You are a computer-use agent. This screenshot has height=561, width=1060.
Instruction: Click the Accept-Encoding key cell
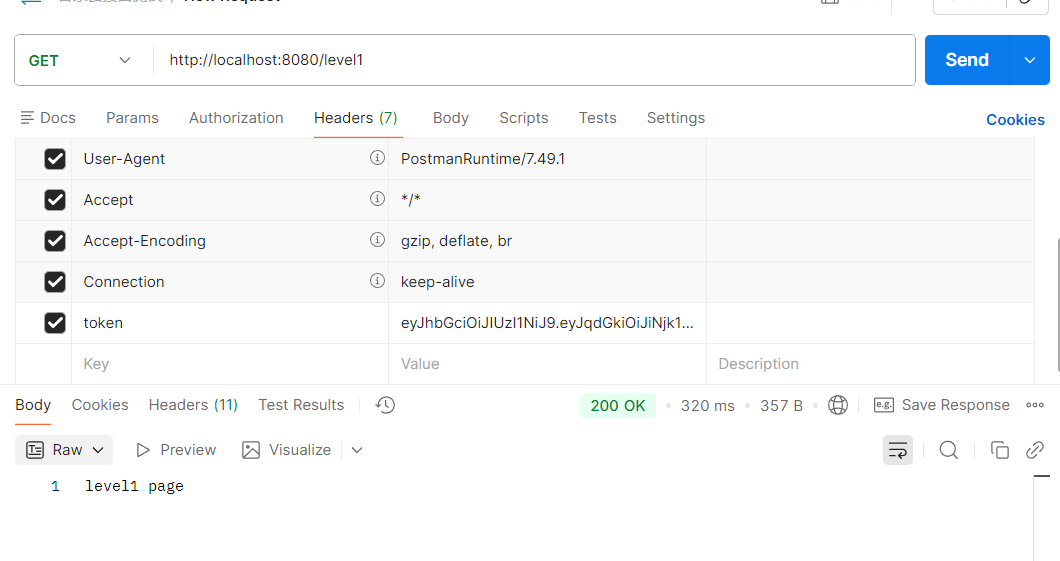(230, 241)
